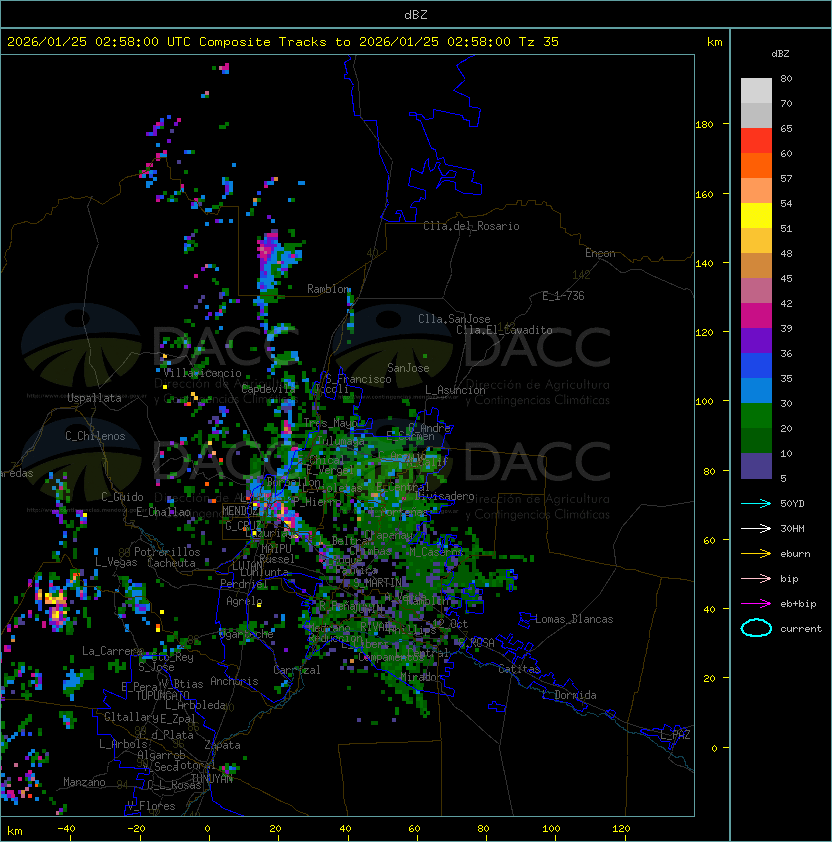
Task: Select the slate 5-10 dBZ swatch
Action: point(756,466)
